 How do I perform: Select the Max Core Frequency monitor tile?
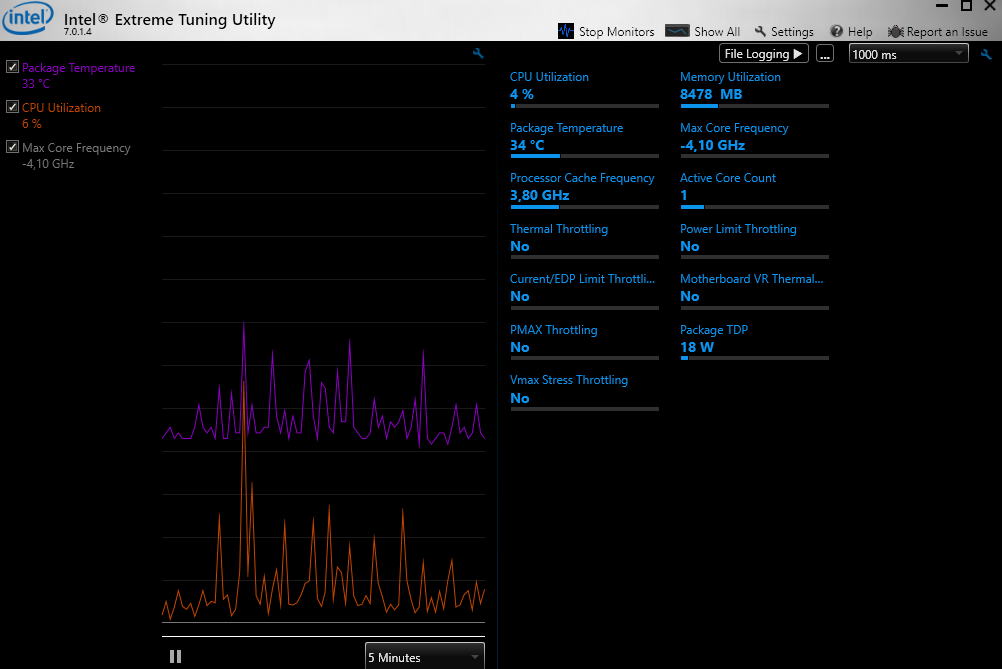click(x=754, y=139)
